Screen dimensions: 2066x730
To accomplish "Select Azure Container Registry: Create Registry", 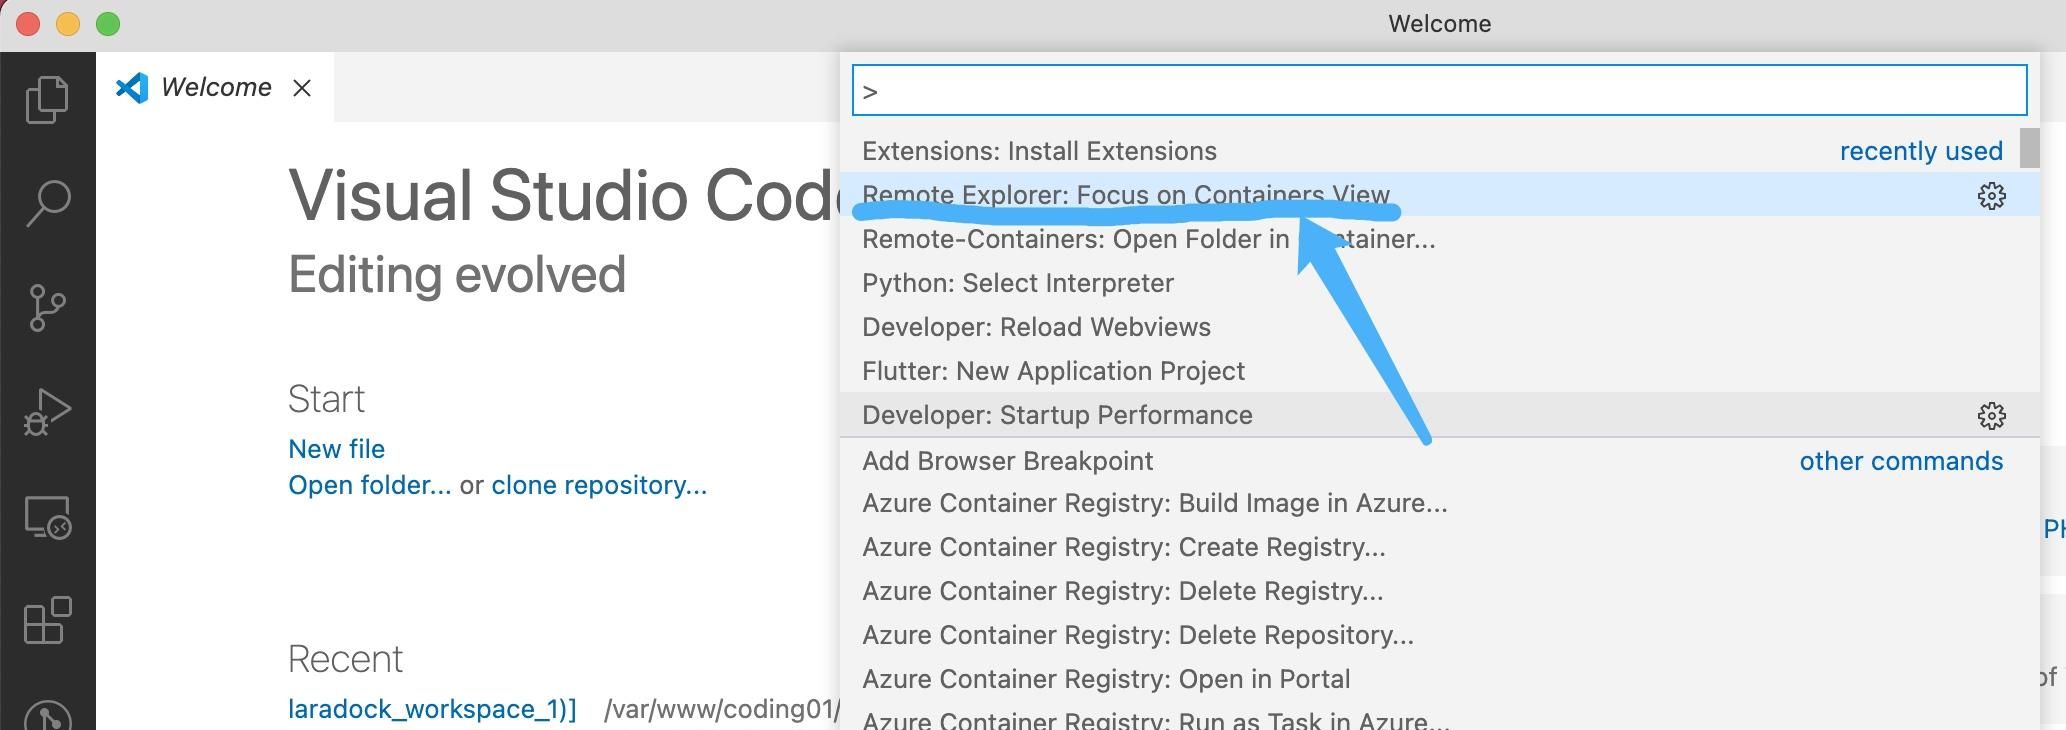I will click(1439, 547).
